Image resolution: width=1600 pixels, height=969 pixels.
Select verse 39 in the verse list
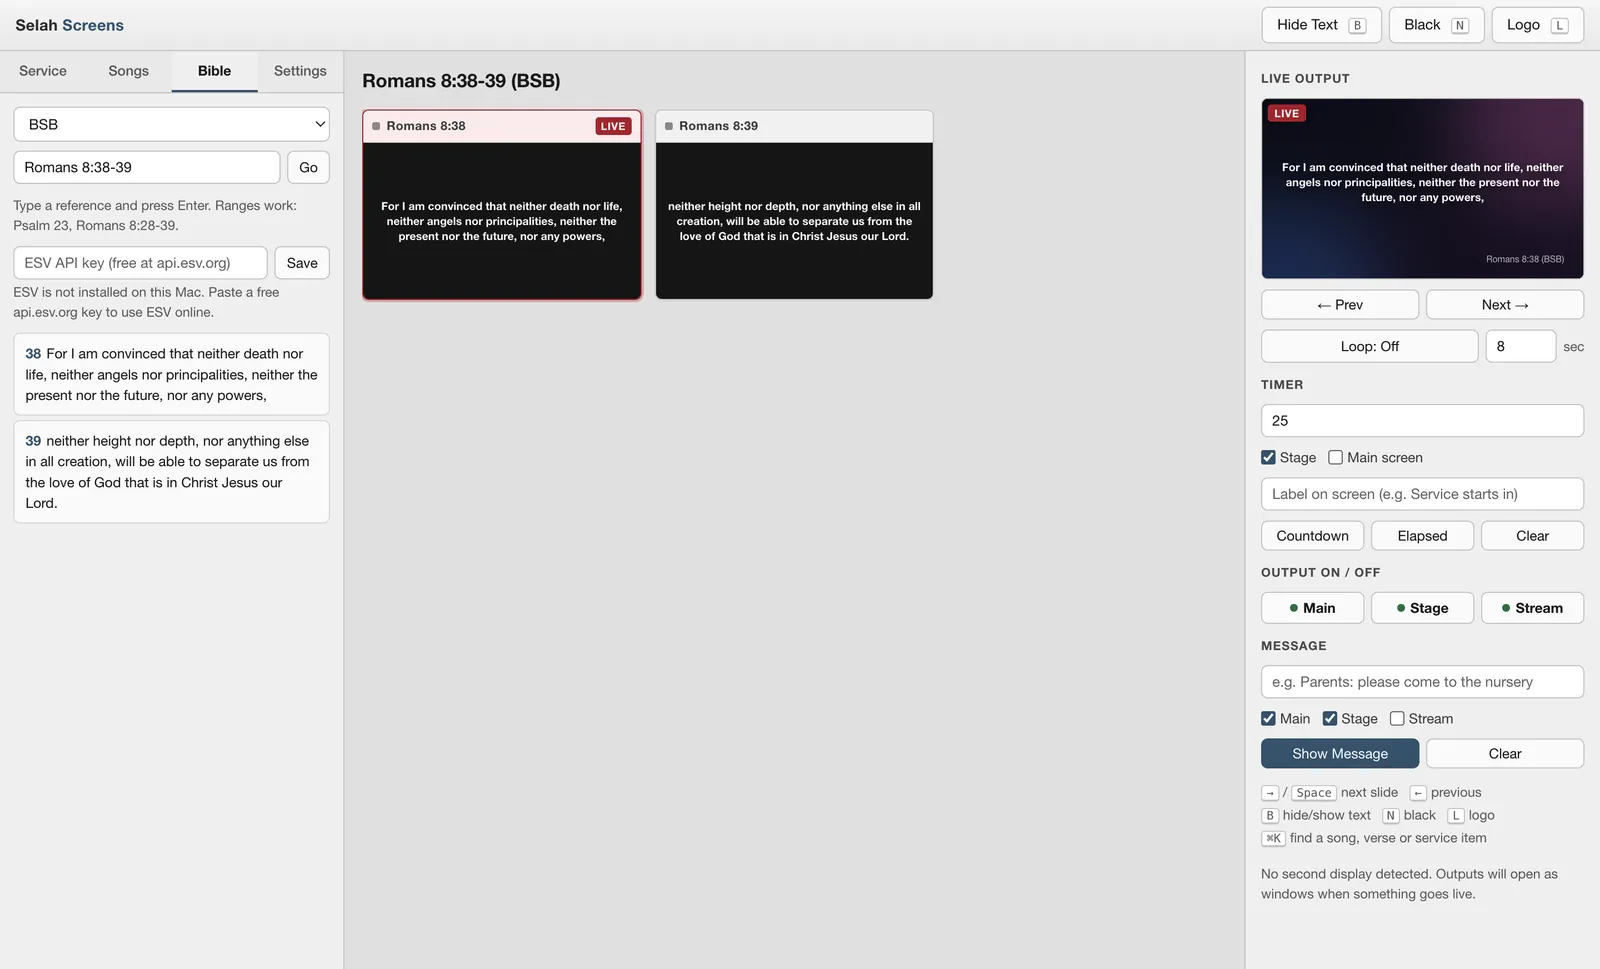tap(171, 471)
